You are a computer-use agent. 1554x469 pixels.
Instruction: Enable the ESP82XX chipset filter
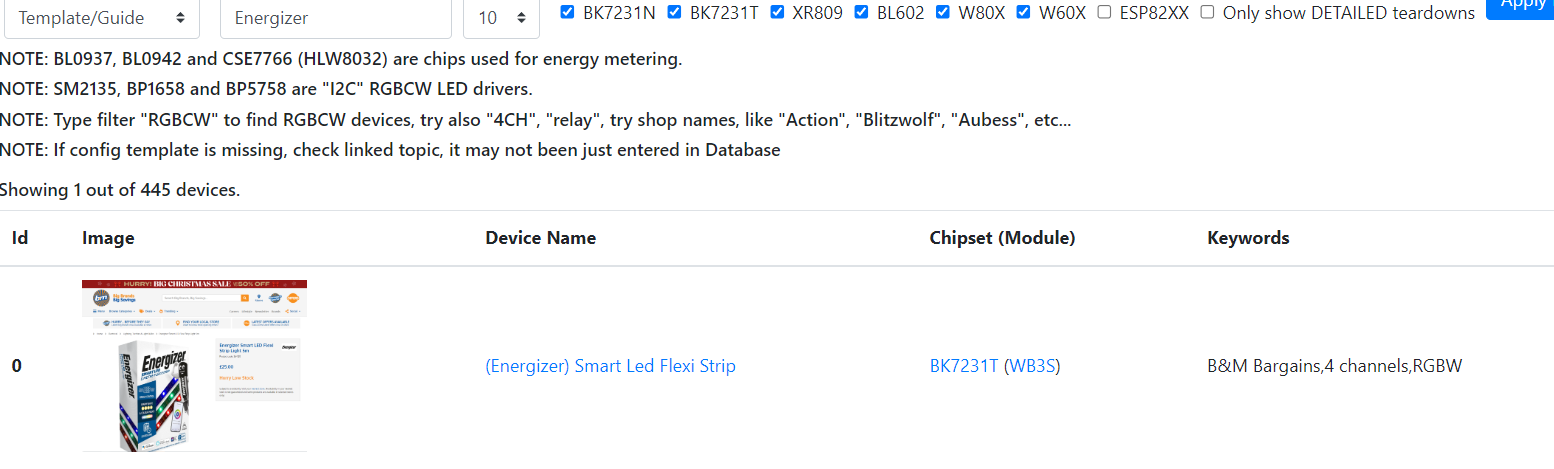[x=1104, y=12]
